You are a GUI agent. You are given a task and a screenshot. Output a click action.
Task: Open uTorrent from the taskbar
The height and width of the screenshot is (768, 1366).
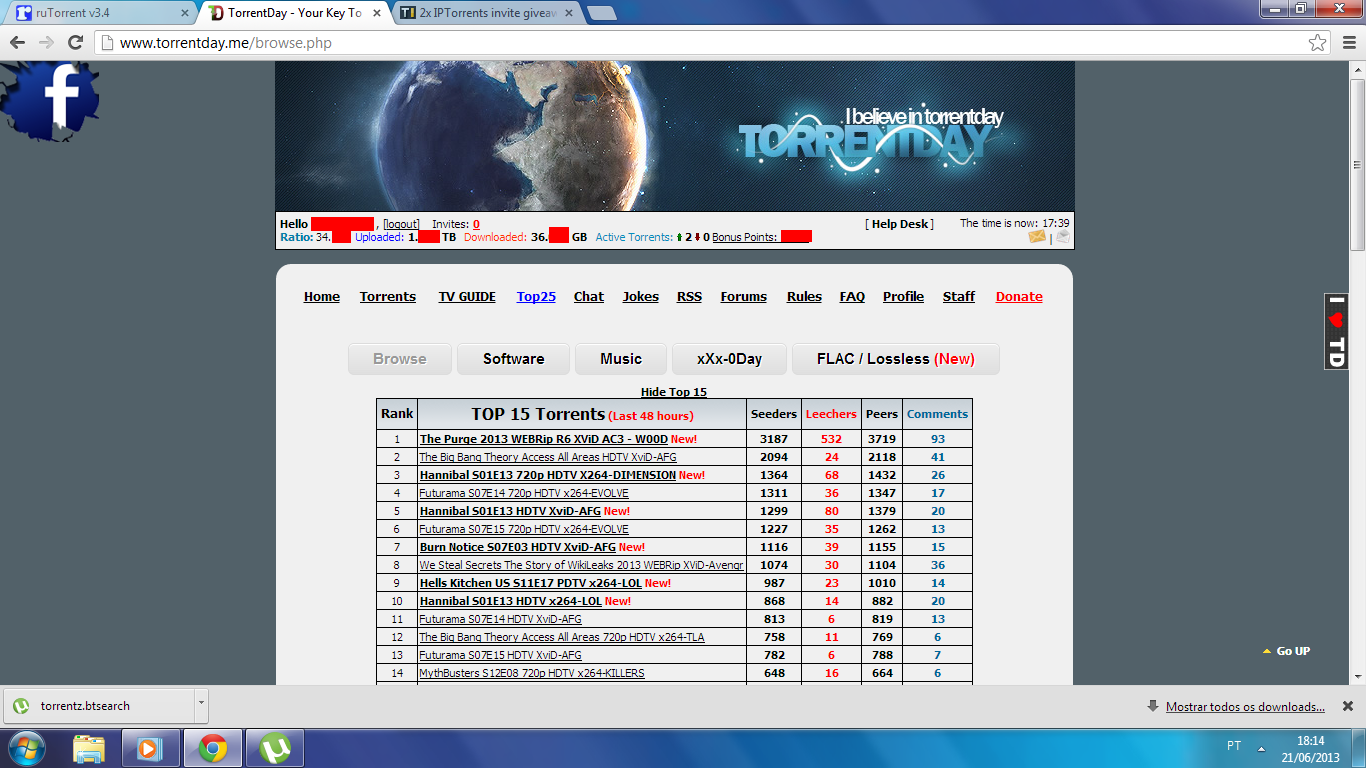click(275, 748)
